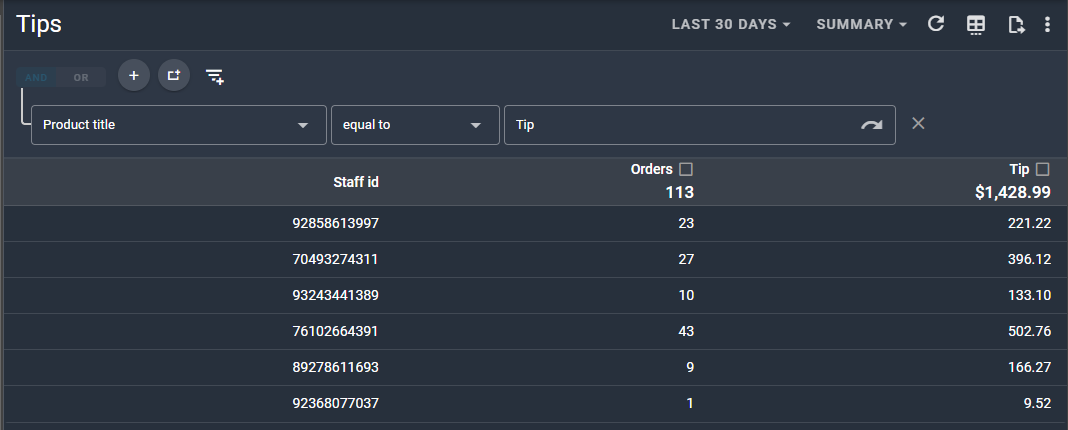
Task: Open the three-dot more options menu
Action: tap(1047, 25)
